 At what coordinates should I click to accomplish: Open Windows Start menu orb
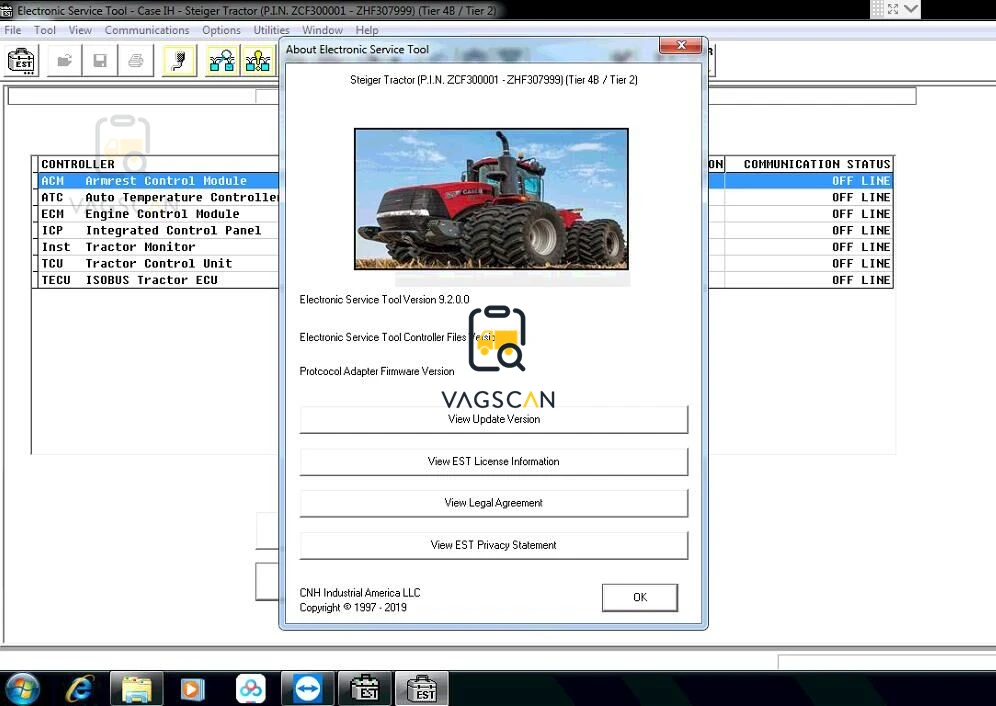pos(23,688)
